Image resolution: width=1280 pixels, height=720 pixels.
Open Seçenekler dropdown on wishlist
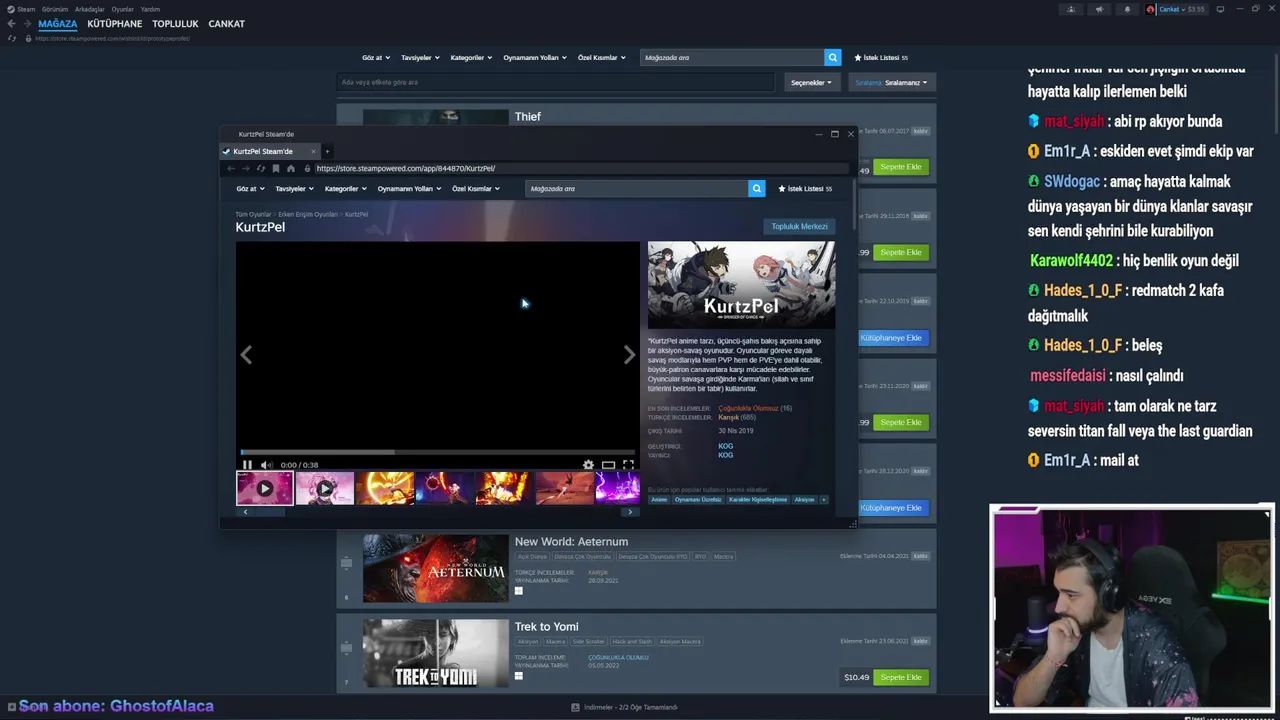[x=811, y=82]
